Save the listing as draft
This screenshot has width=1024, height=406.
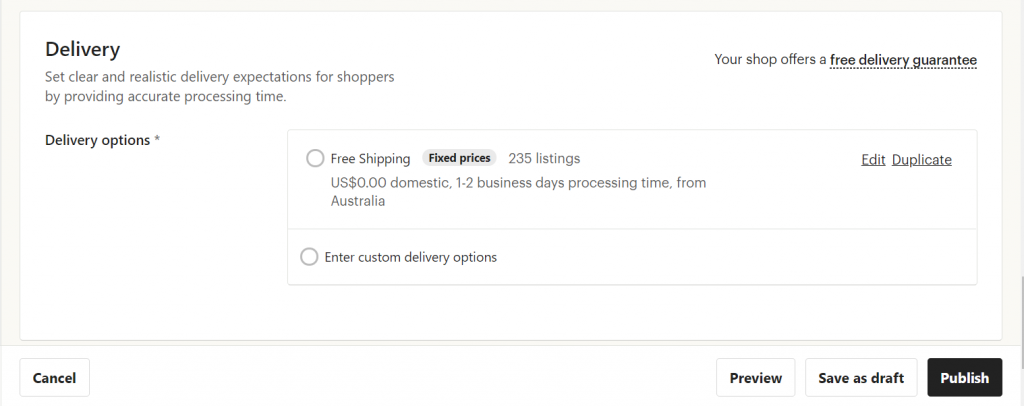tap(861, 377)
